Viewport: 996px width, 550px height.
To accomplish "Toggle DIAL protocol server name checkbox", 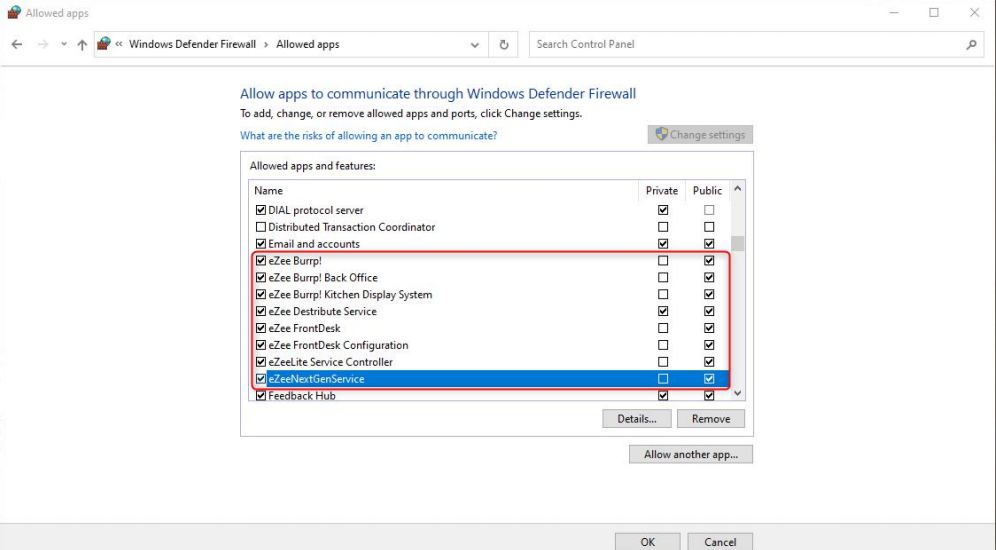I will [x=260, y=210].
